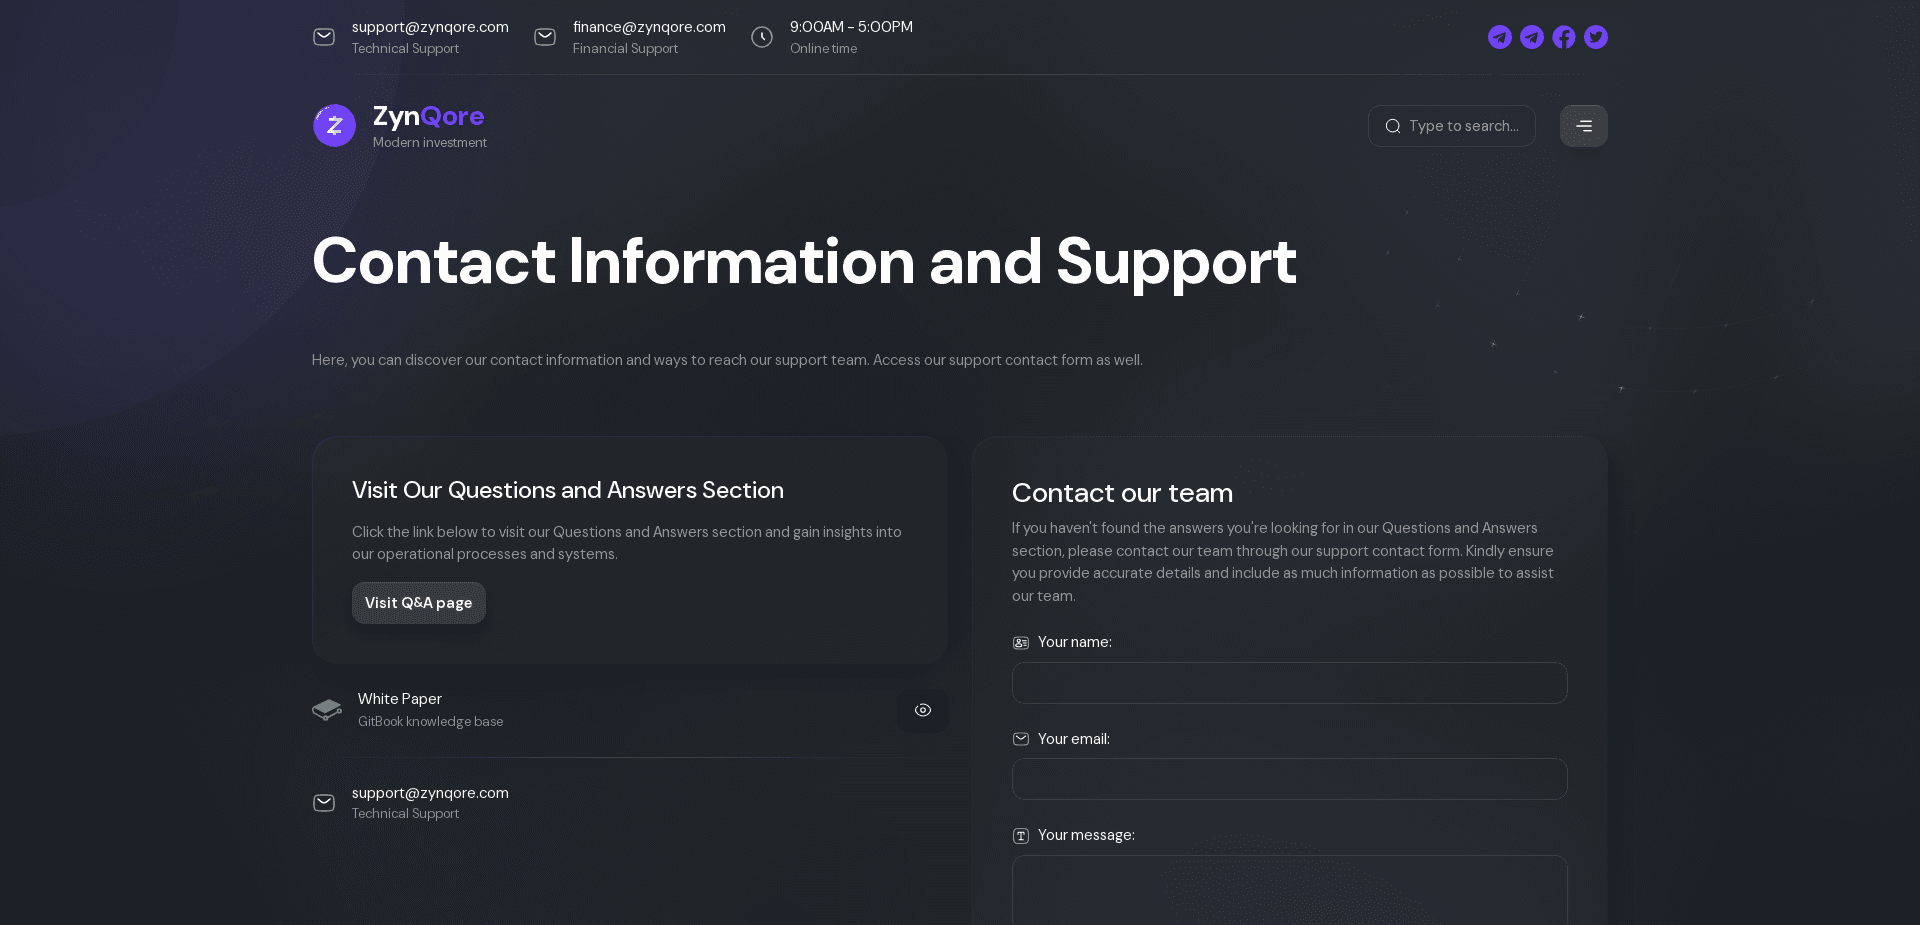Click the book icon next to White Paper
Viewport: 1920px width, 925px height.
[326, 710]
